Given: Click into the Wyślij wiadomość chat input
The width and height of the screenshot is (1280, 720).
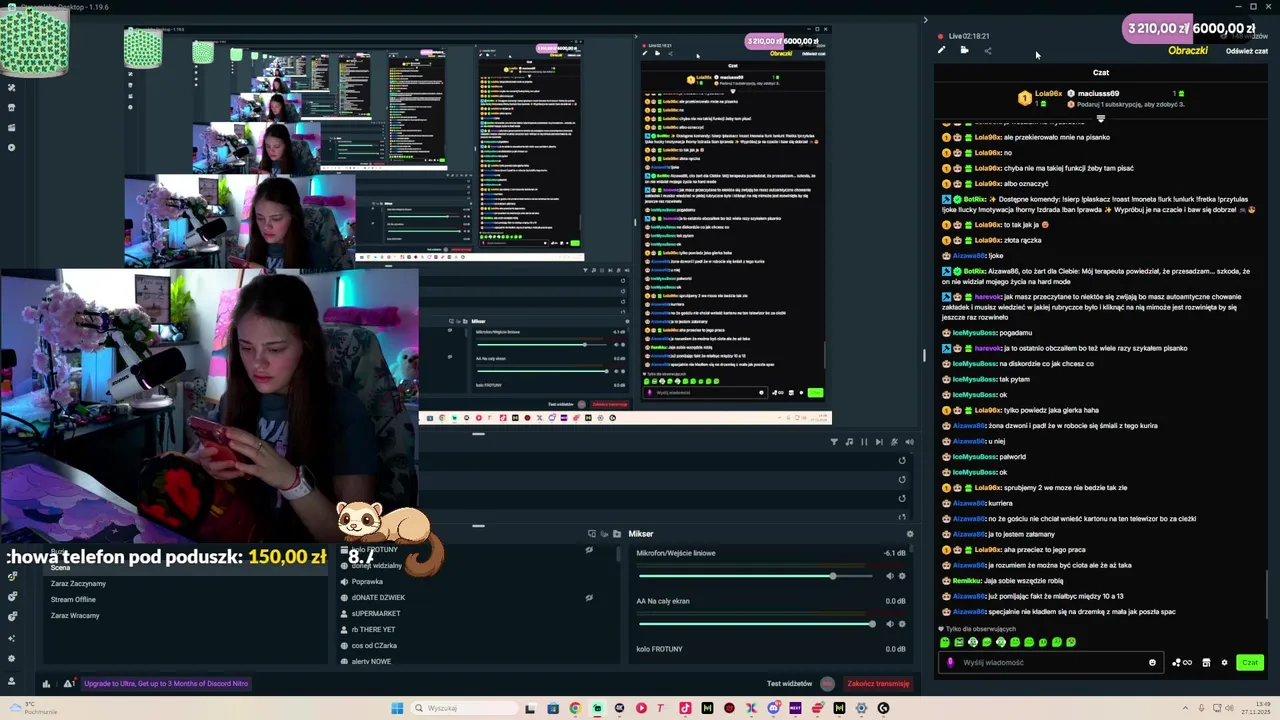Looking at the screenshot, I should point(1050,662).
